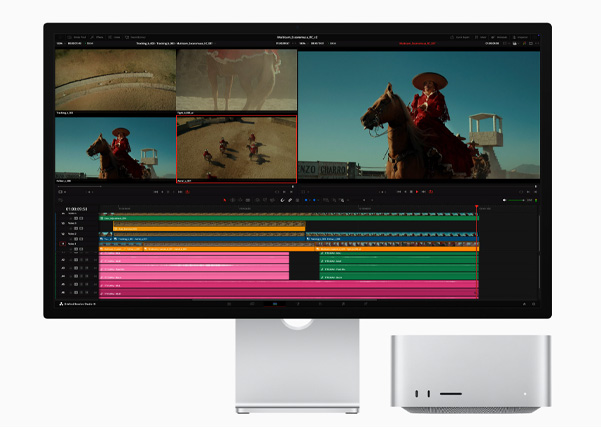Viewport: 601px width, 436px height.
Task: Click the red timeline name above right viewer
Action: coord(417,43)
